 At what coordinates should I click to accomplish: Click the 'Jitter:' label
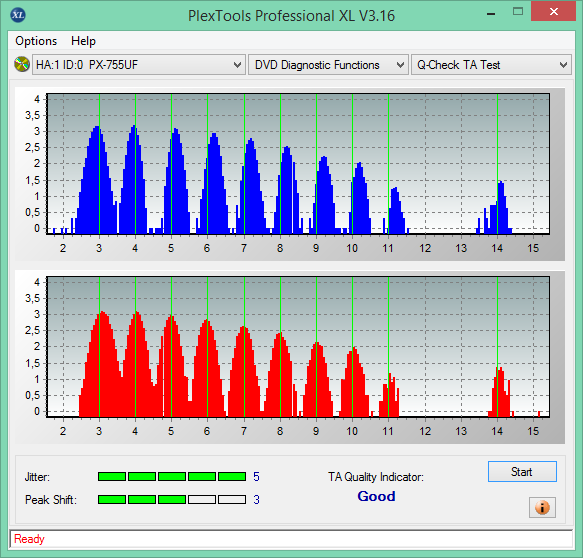(x=37, y=477)
